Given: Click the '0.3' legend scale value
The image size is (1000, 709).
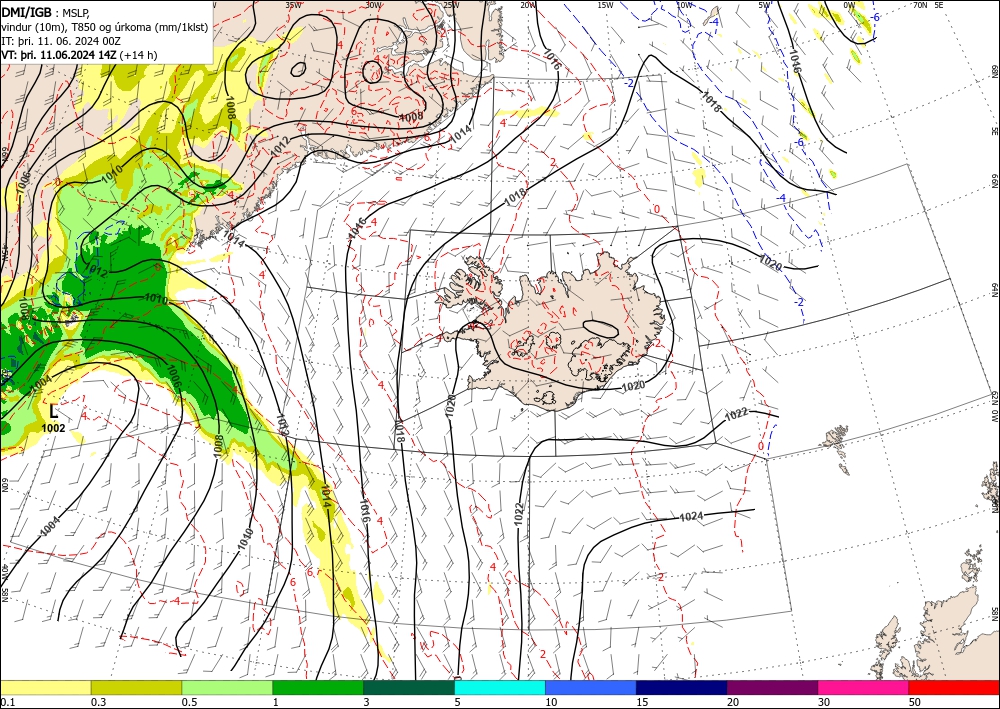Looking at the screenshot, I should pos(98,702).
